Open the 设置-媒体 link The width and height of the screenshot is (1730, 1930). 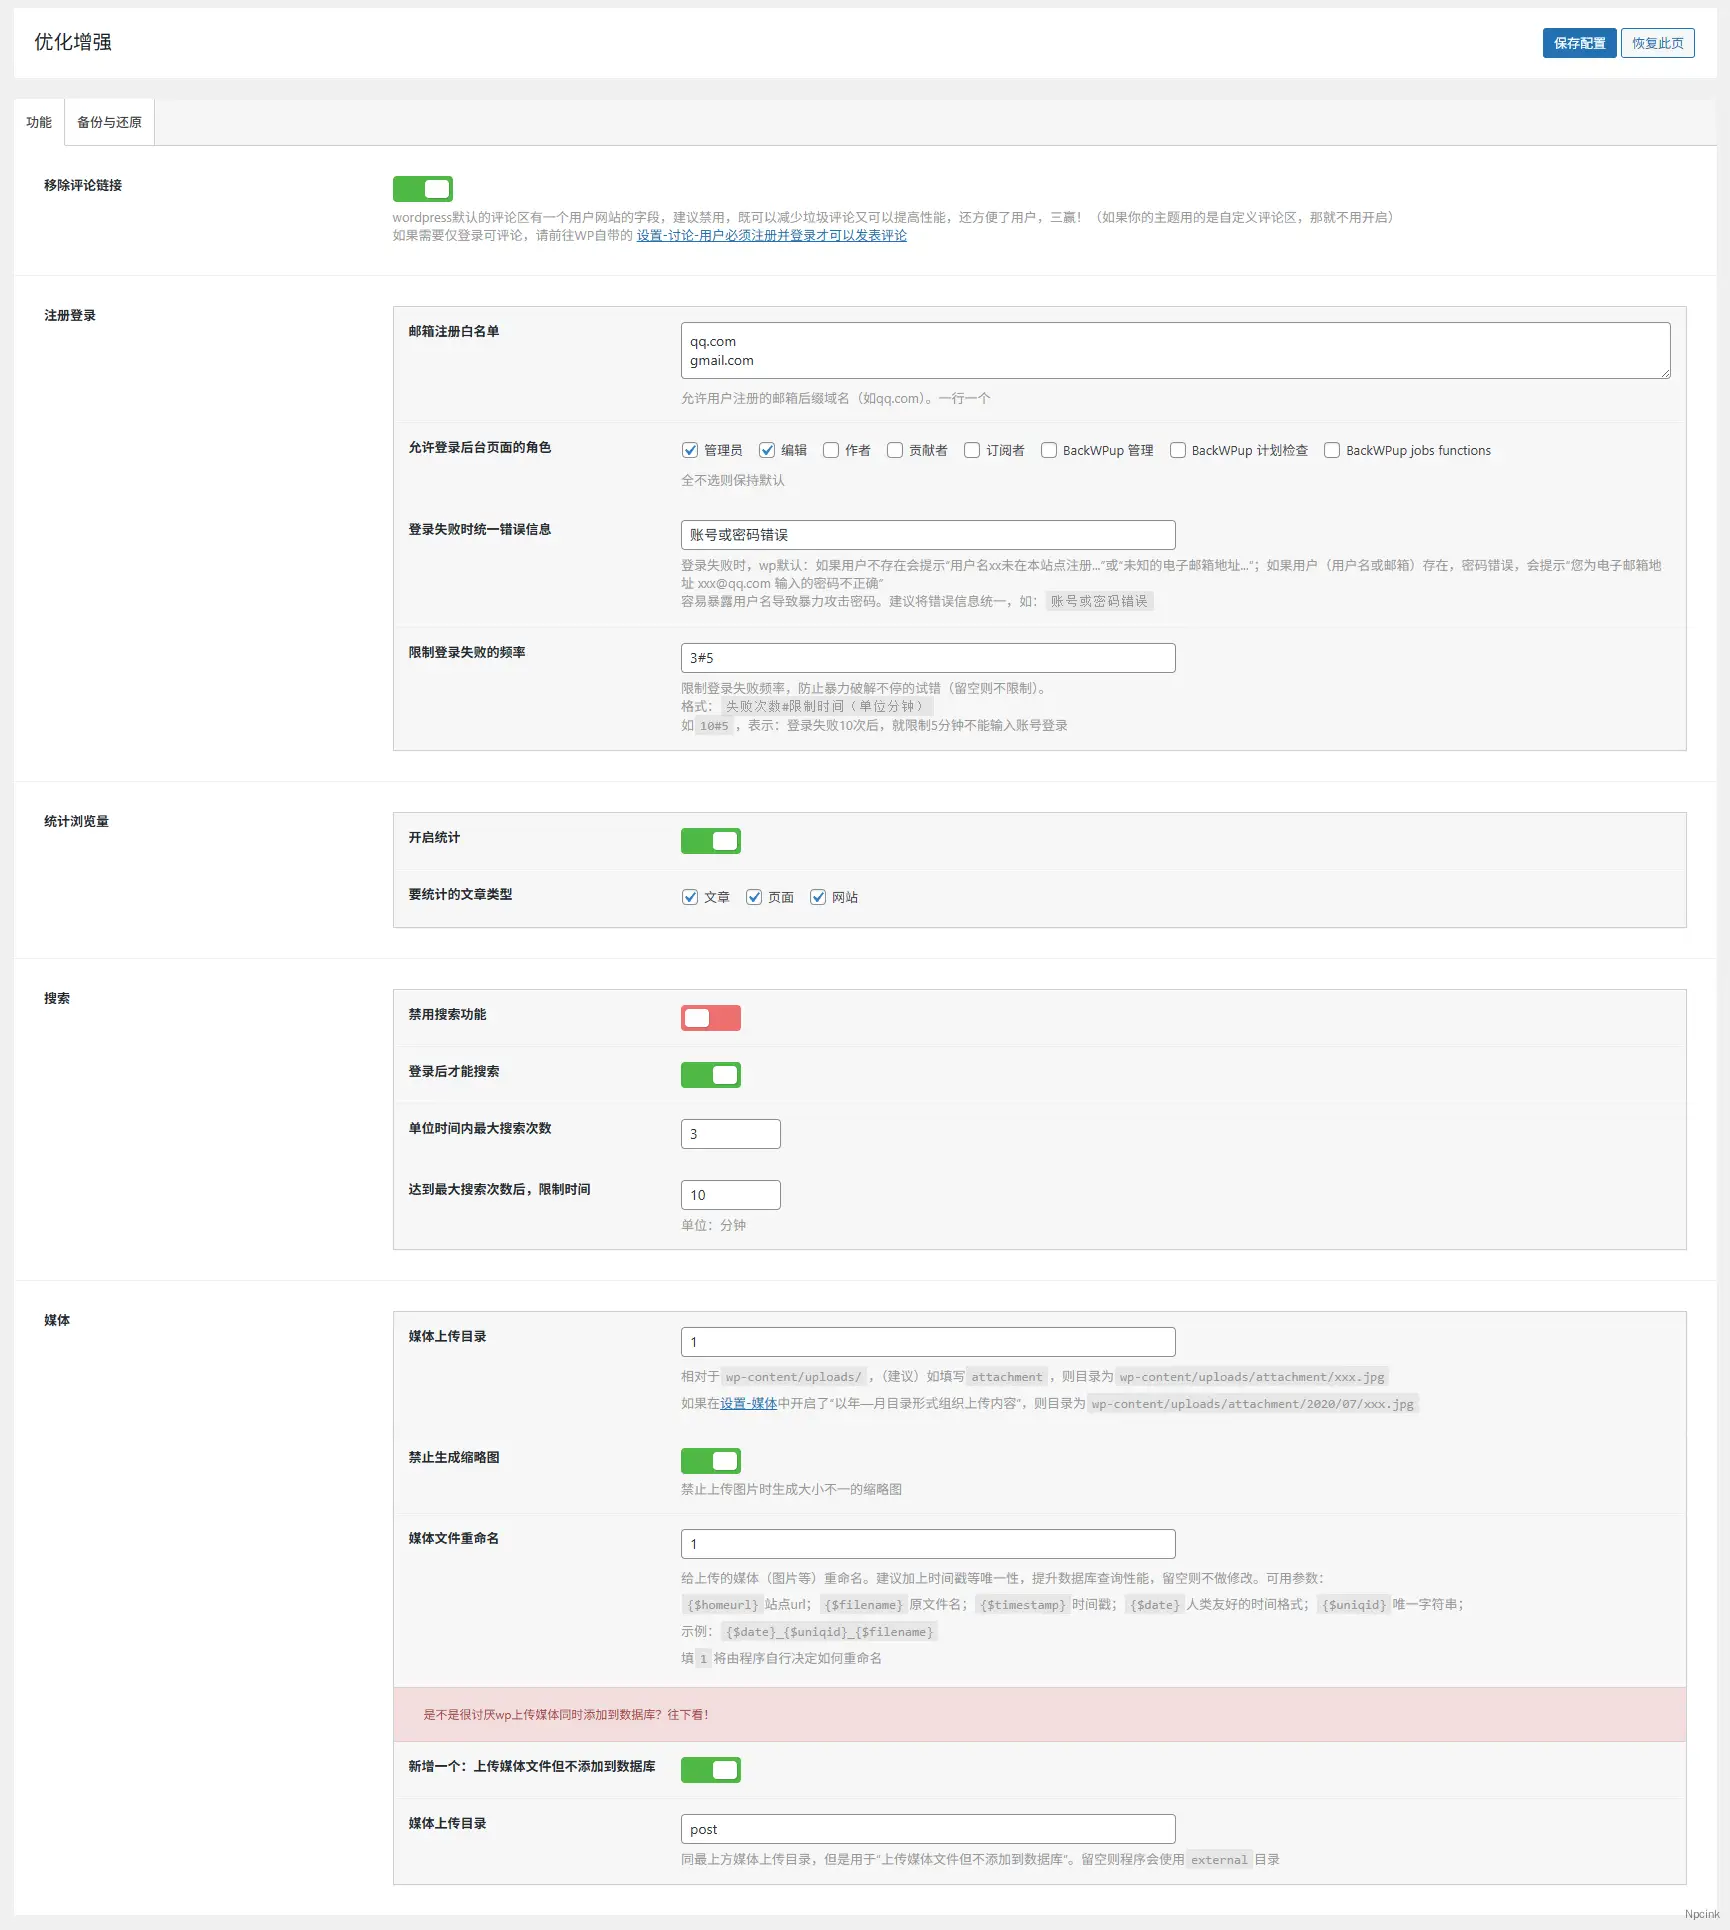click(x=748, y=1403)
